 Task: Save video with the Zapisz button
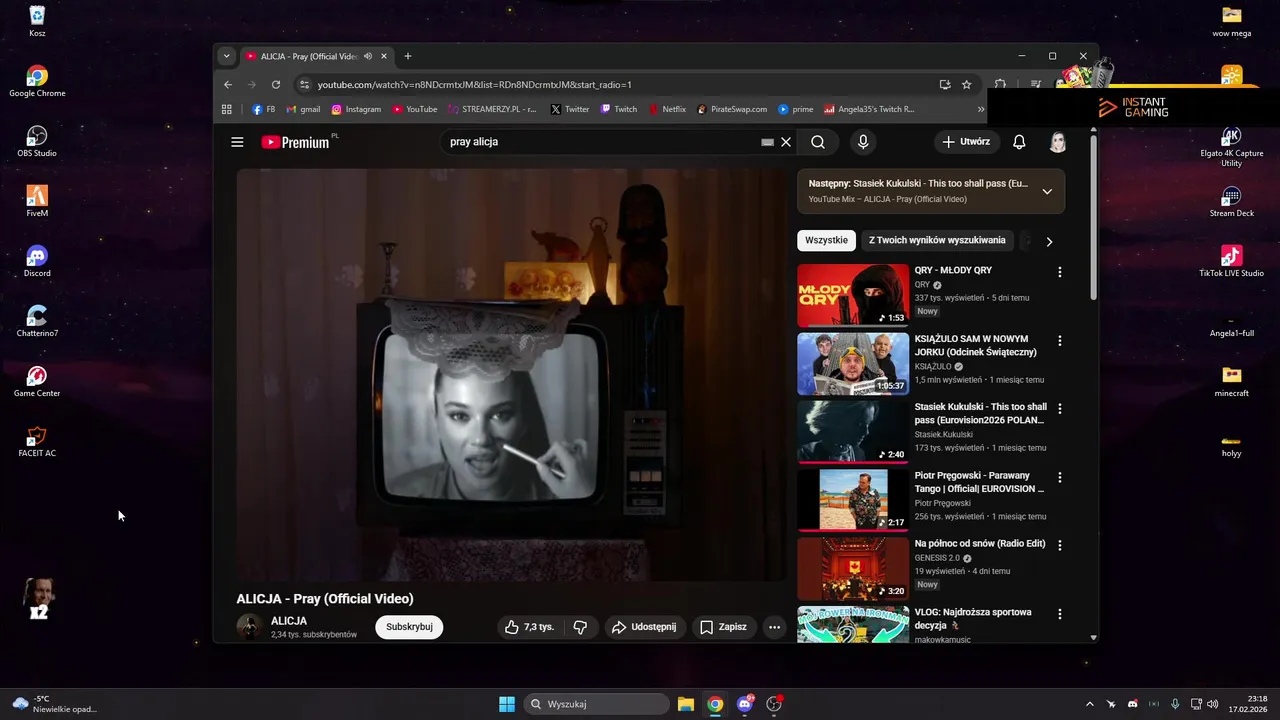click(x=723, y=627)
